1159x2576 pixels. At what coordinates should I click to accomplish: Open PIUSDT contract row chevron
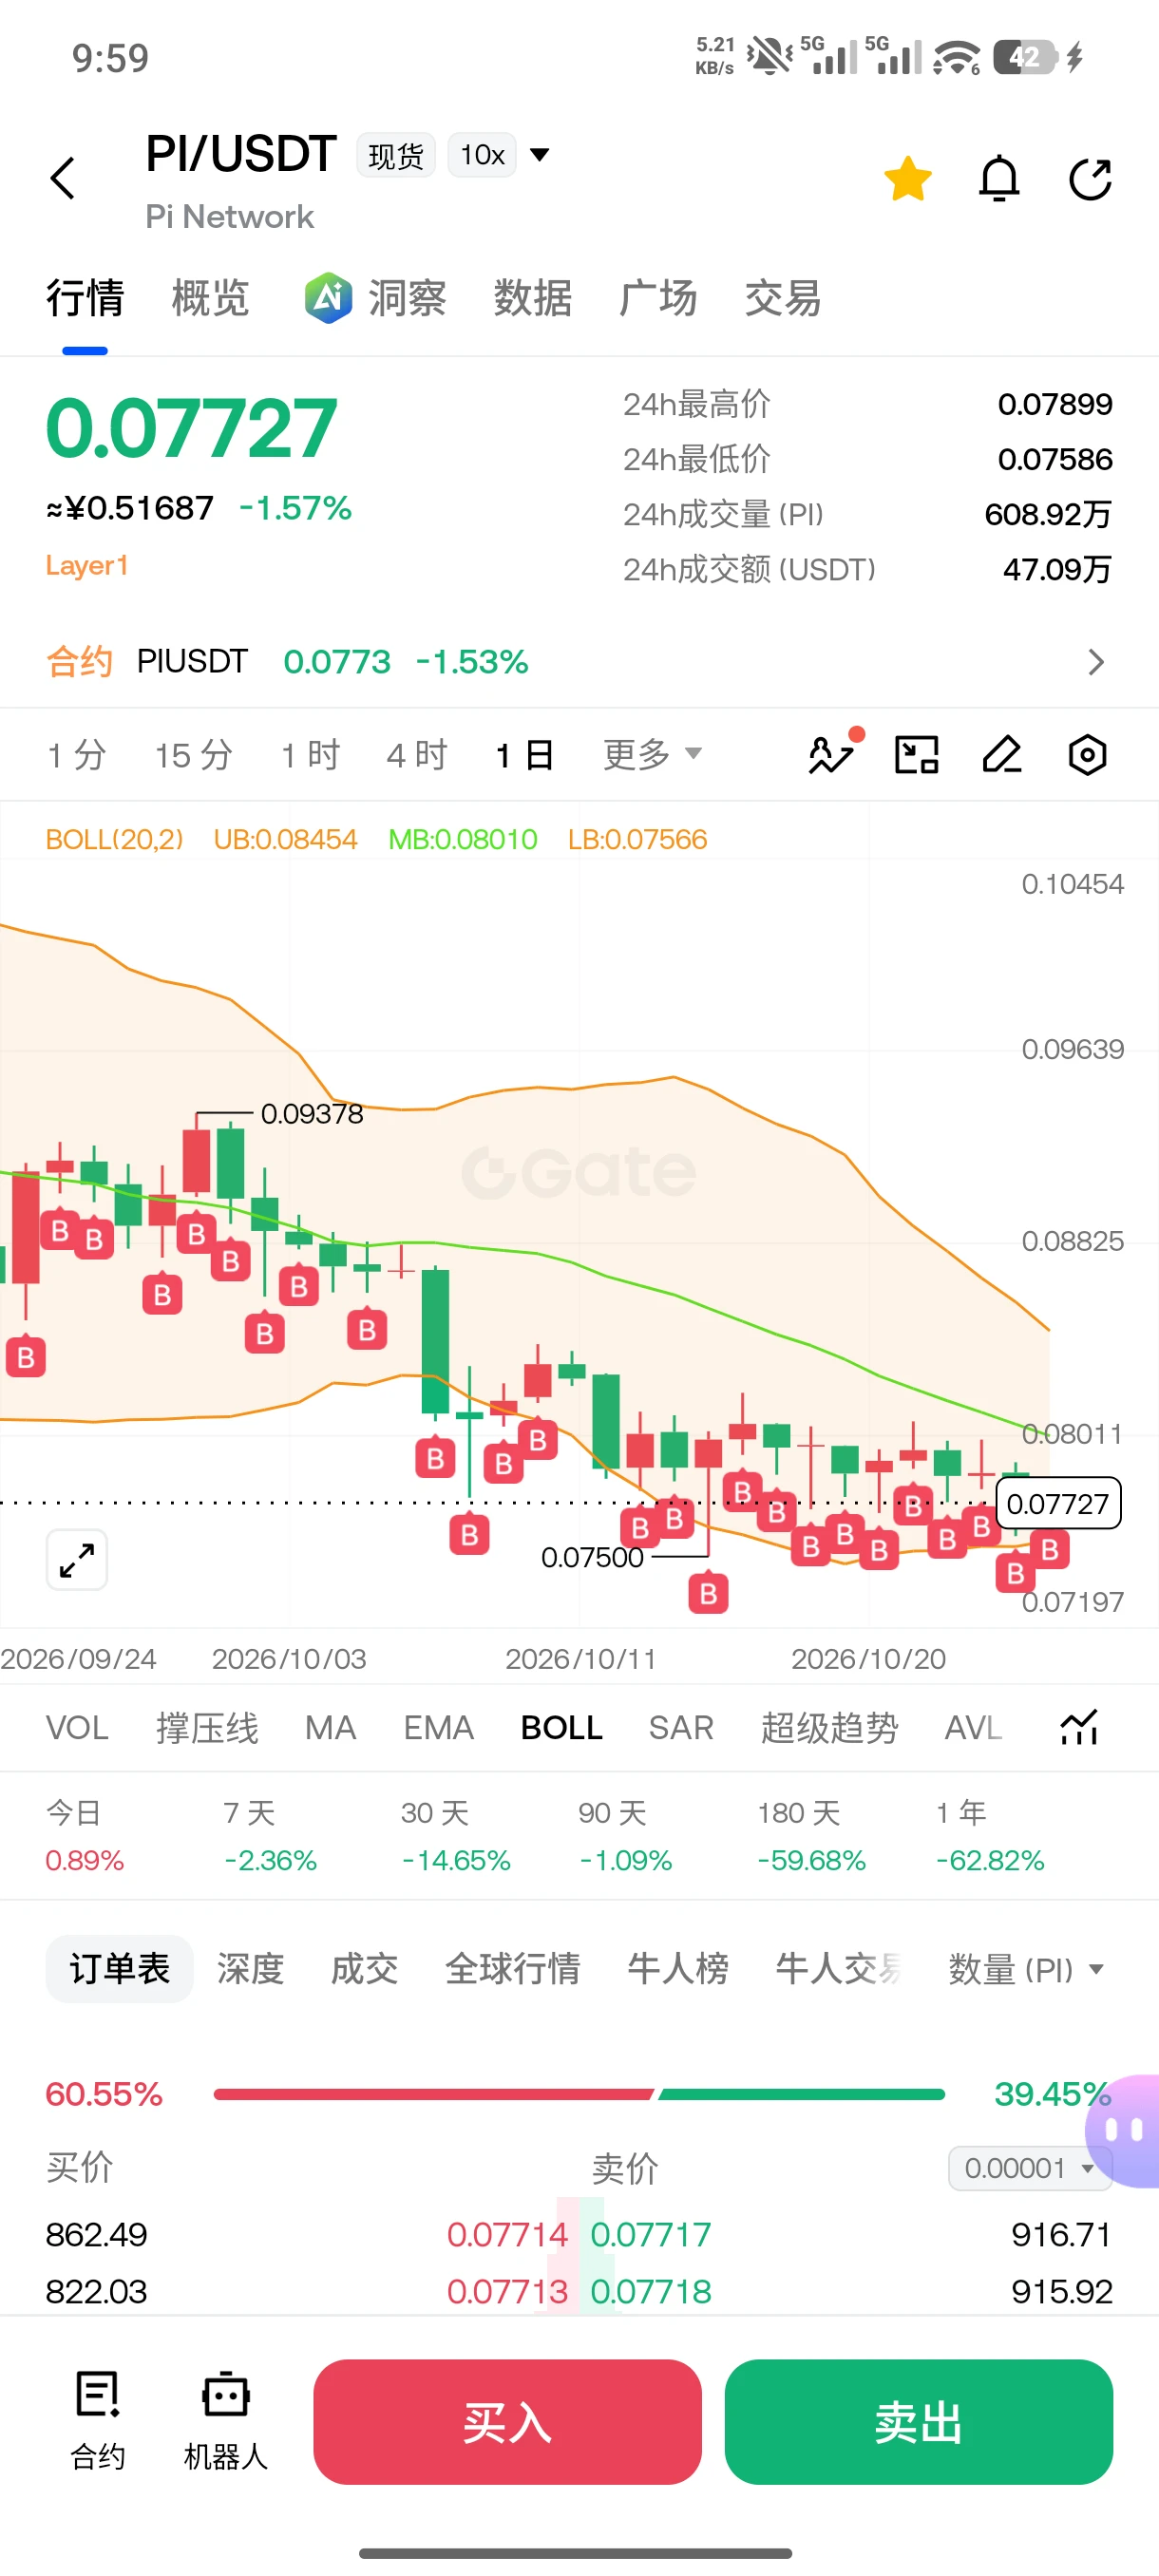click(1096, 662)
